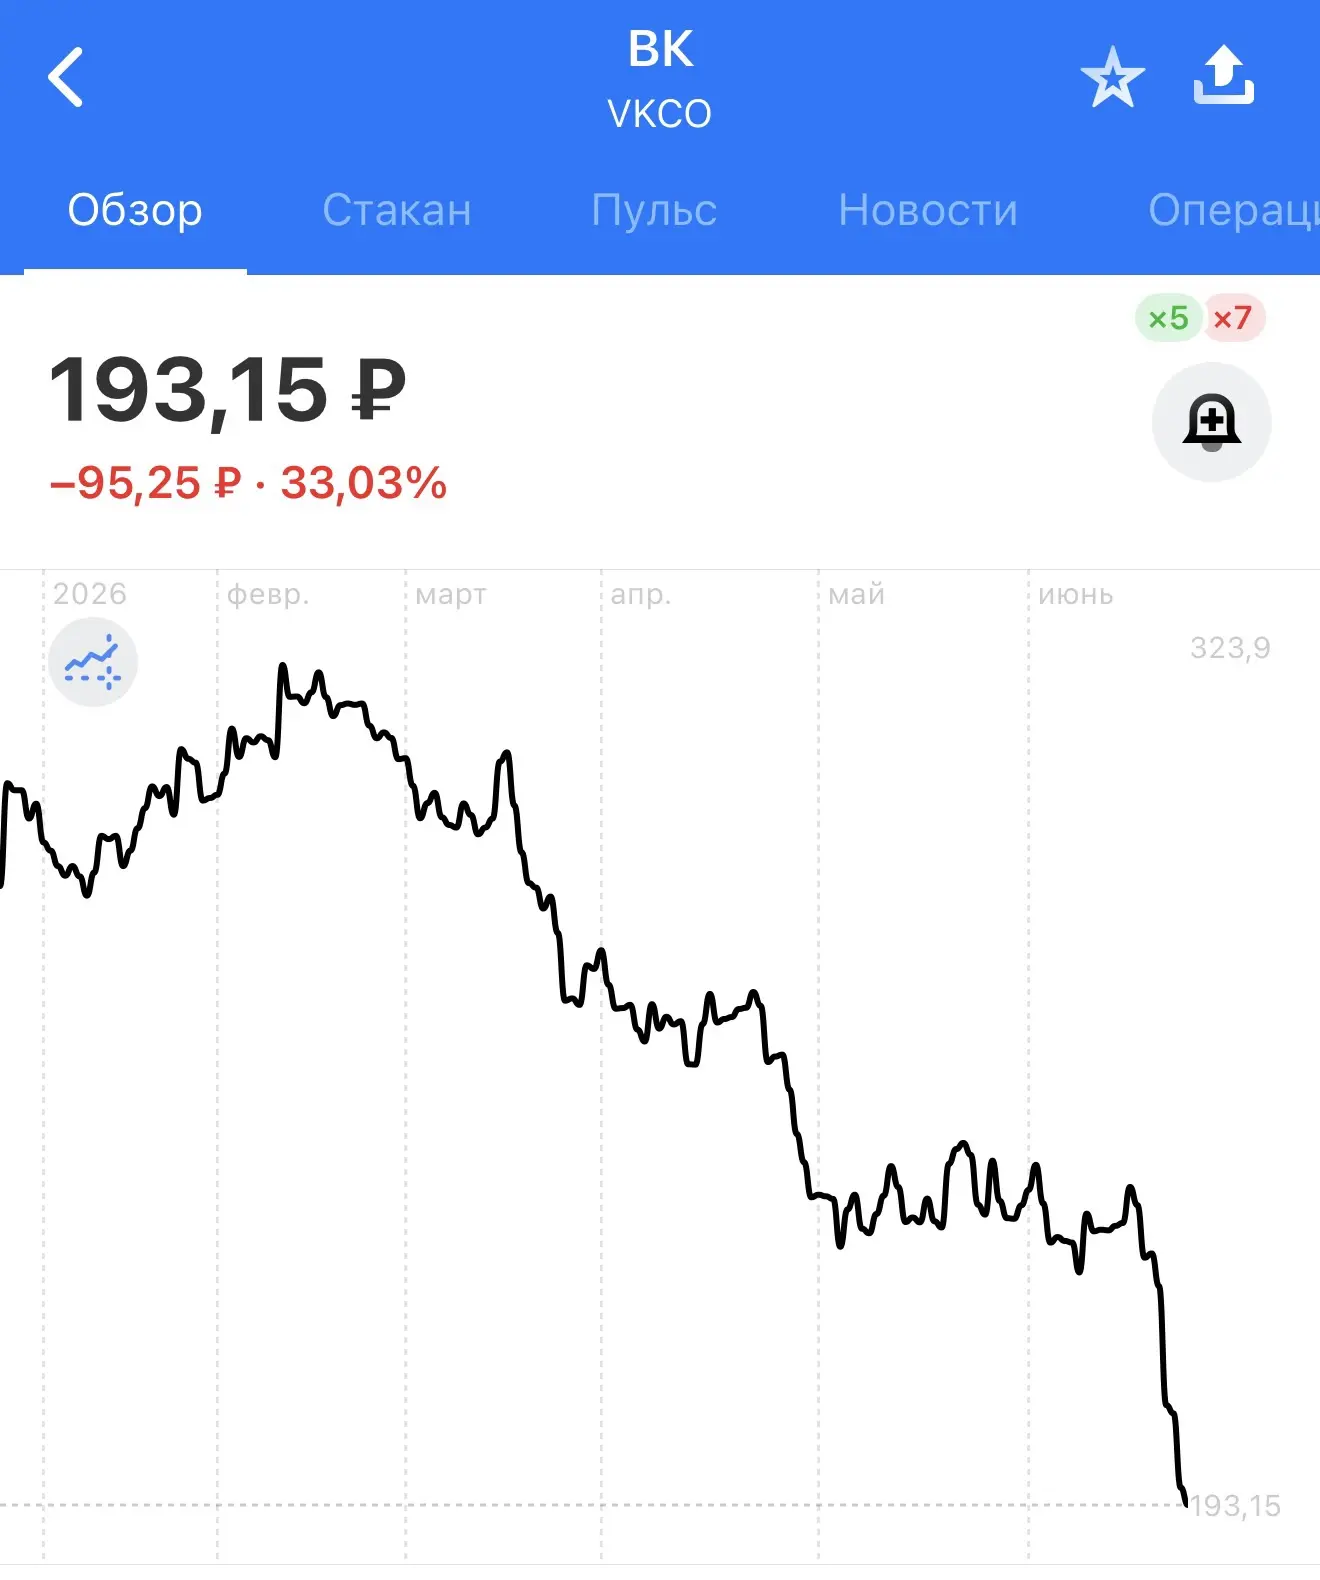
Task: Tap the −95,25 ₽ price change text
Action: pyautogui.click(x=145, y=483)
